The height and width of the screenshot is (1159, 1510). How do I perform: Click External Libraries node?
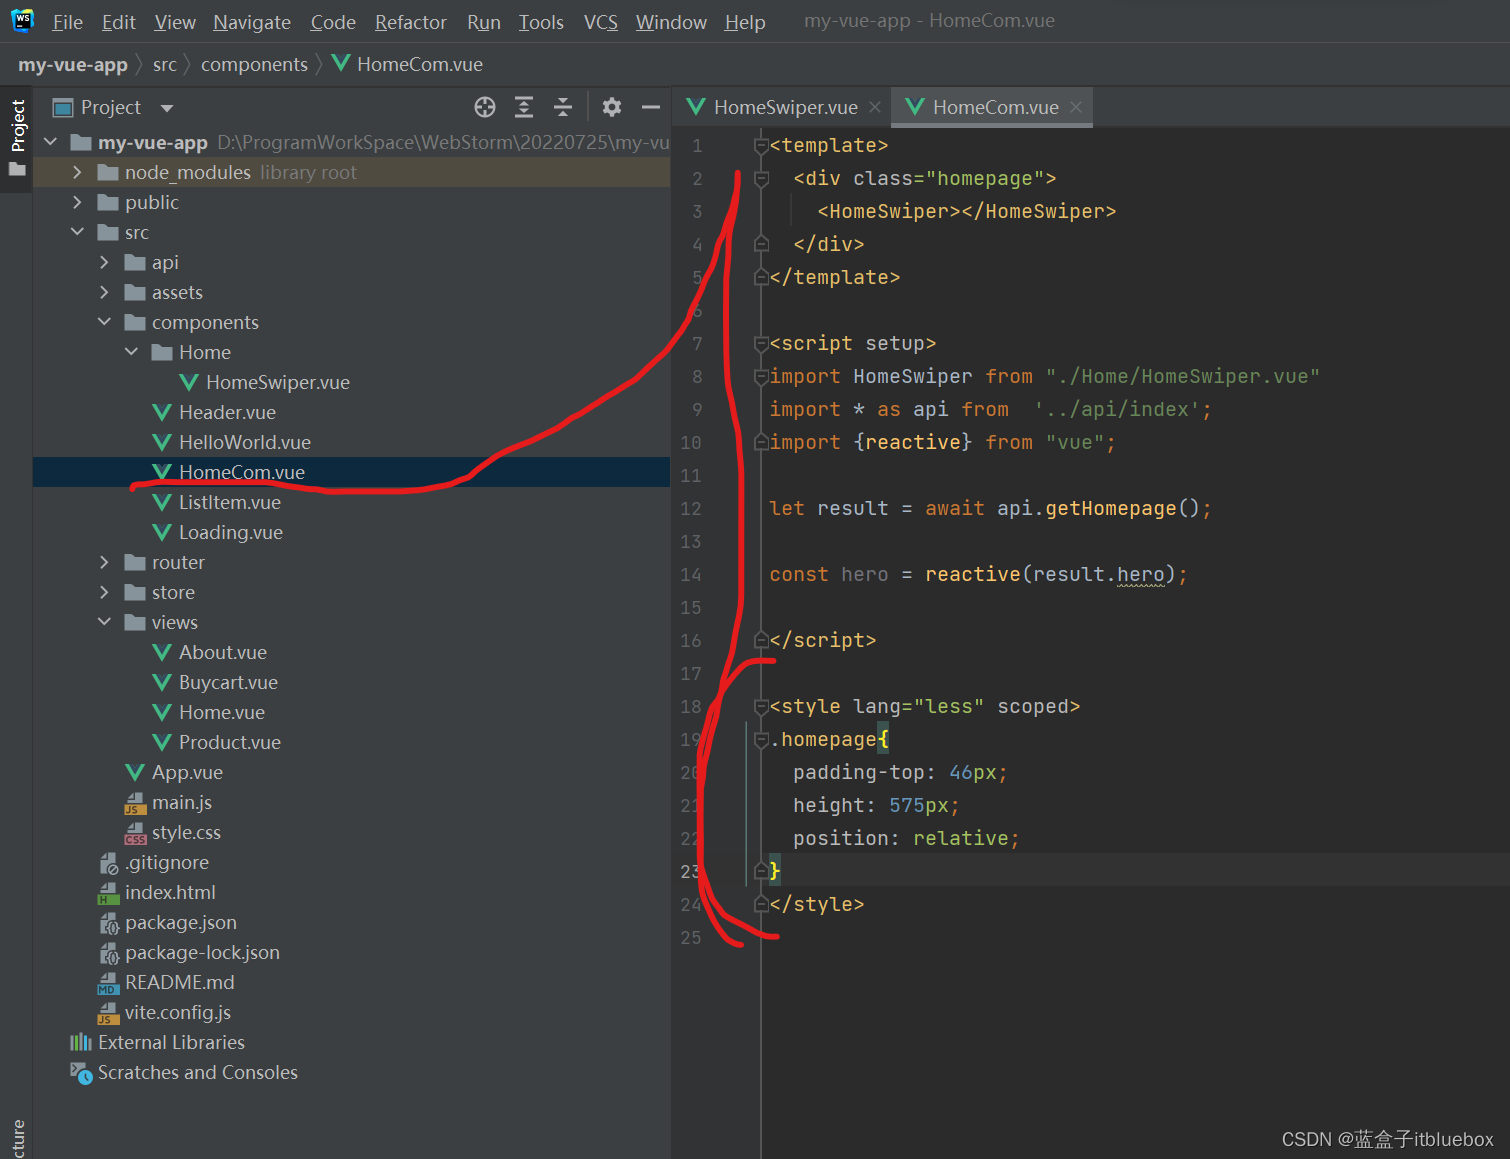(x=171, y=1042)
